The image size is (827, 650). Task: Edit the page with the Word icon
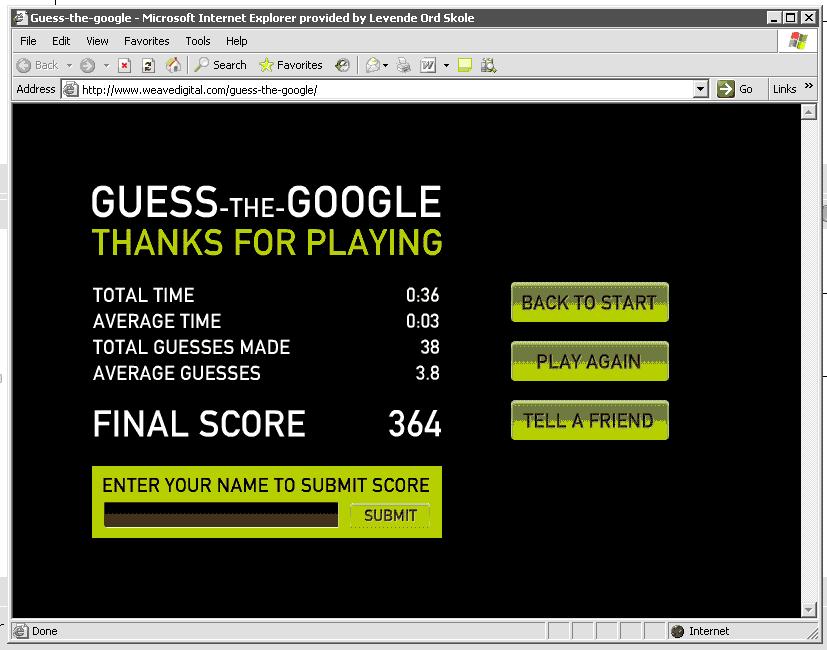click(x=428, y=65)
